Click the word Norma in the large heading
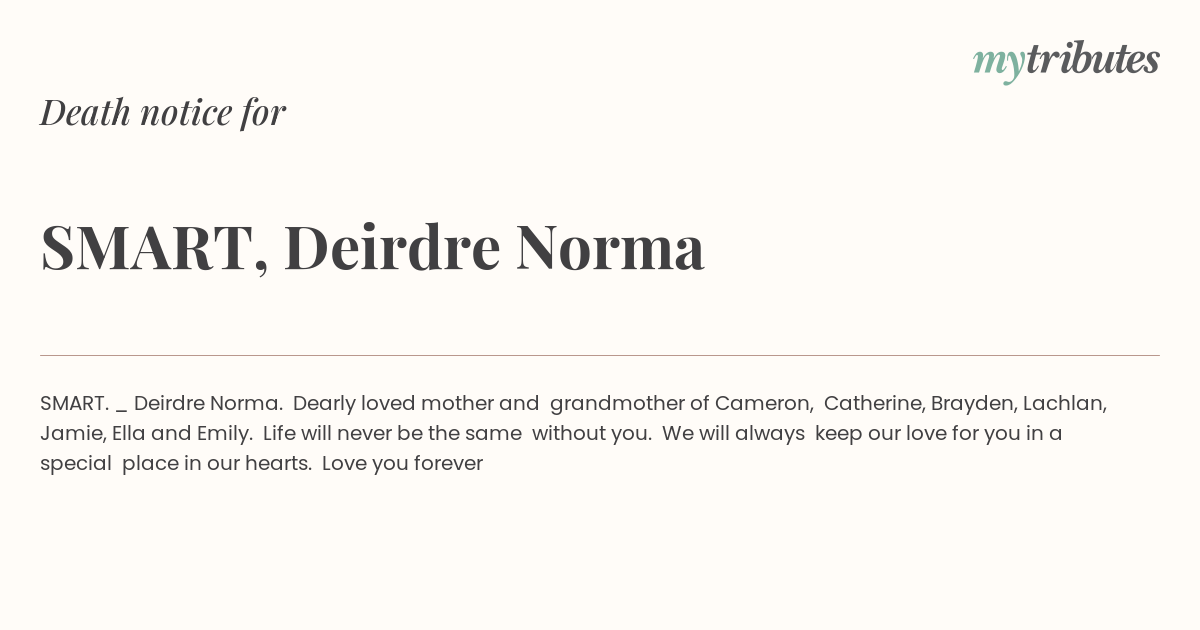 point(610,247)
